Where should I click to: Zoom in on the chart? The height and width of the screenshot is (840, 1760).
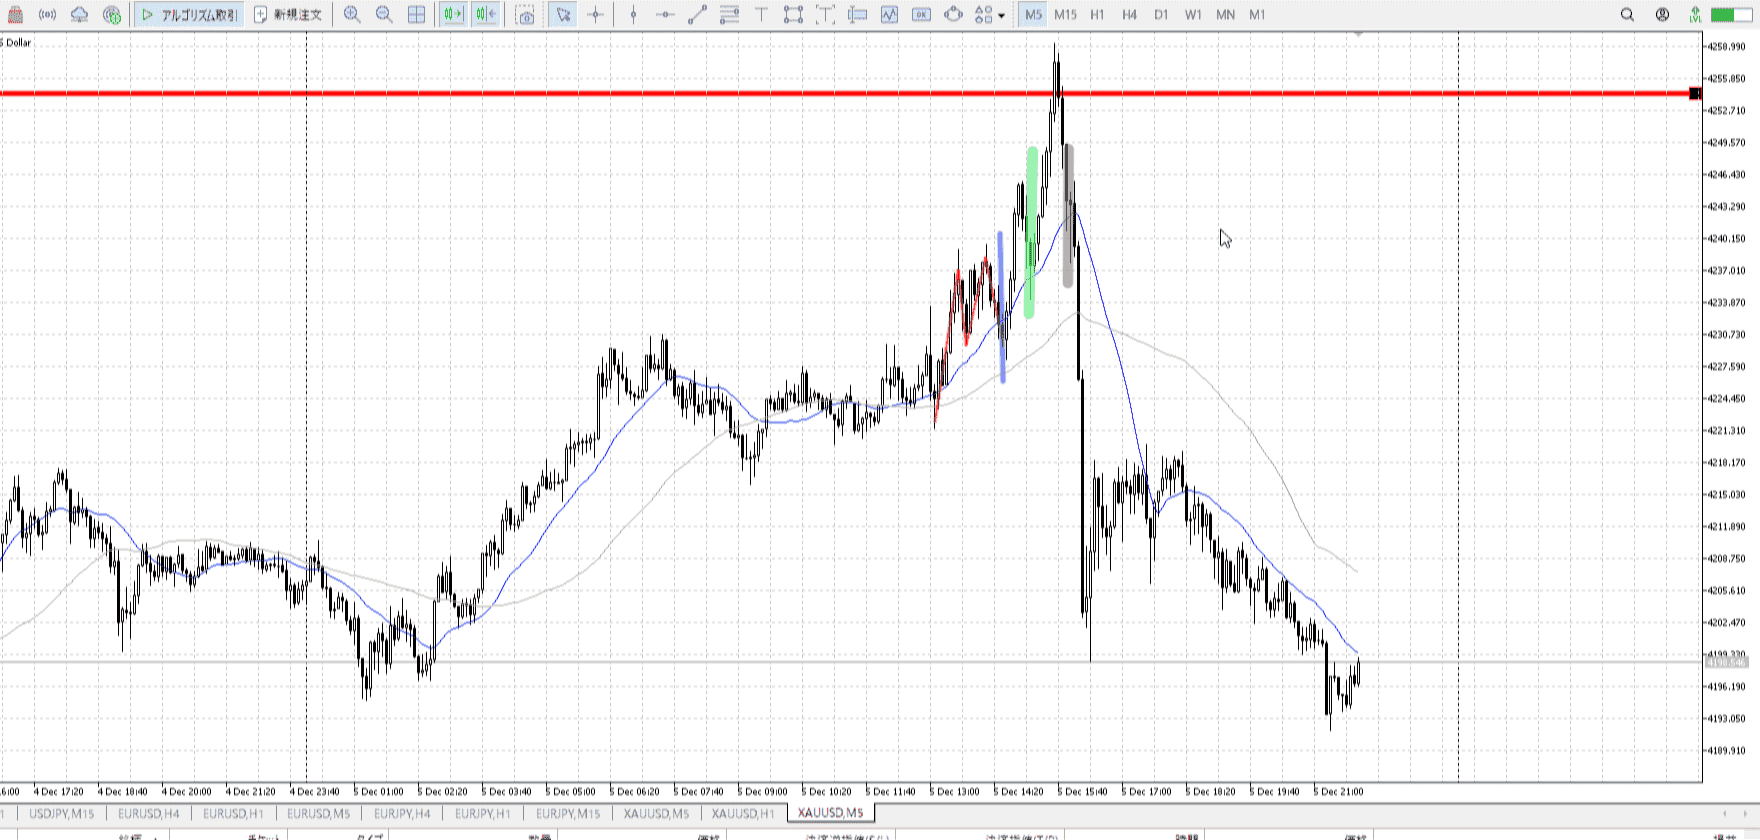tap(352, 15)
